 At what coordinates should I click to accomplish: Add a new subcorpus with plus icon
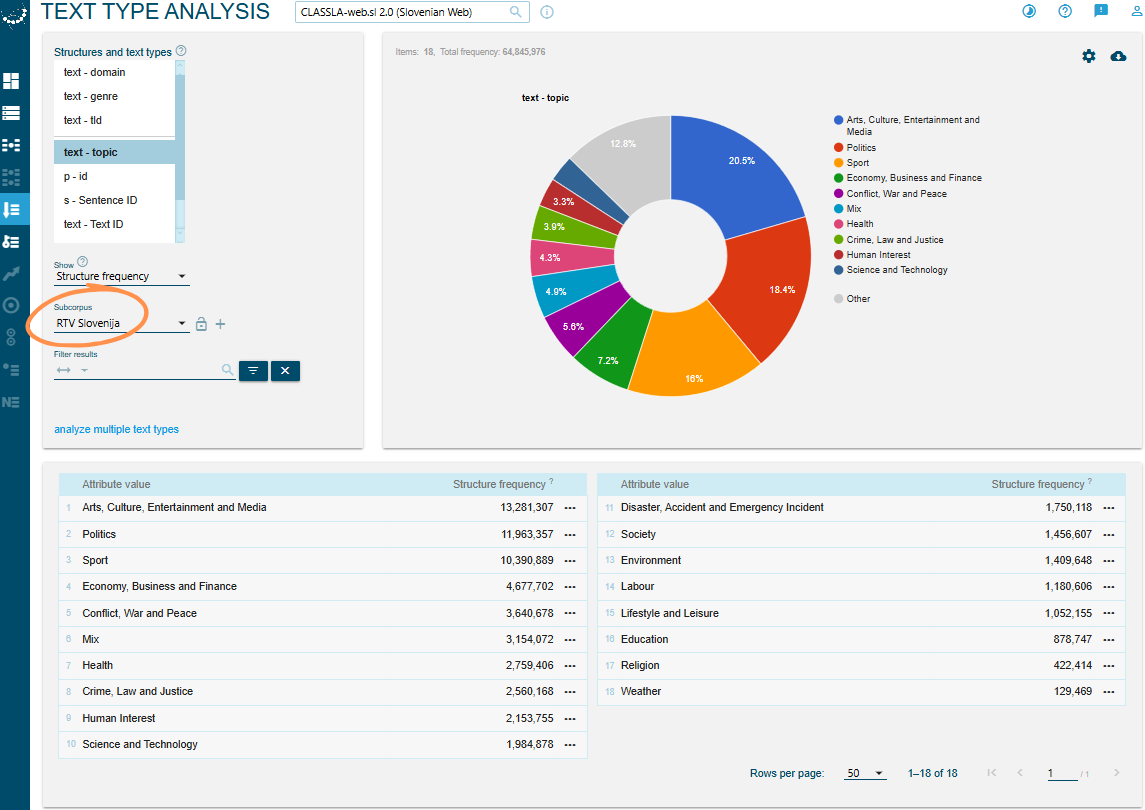click(221, 324)
